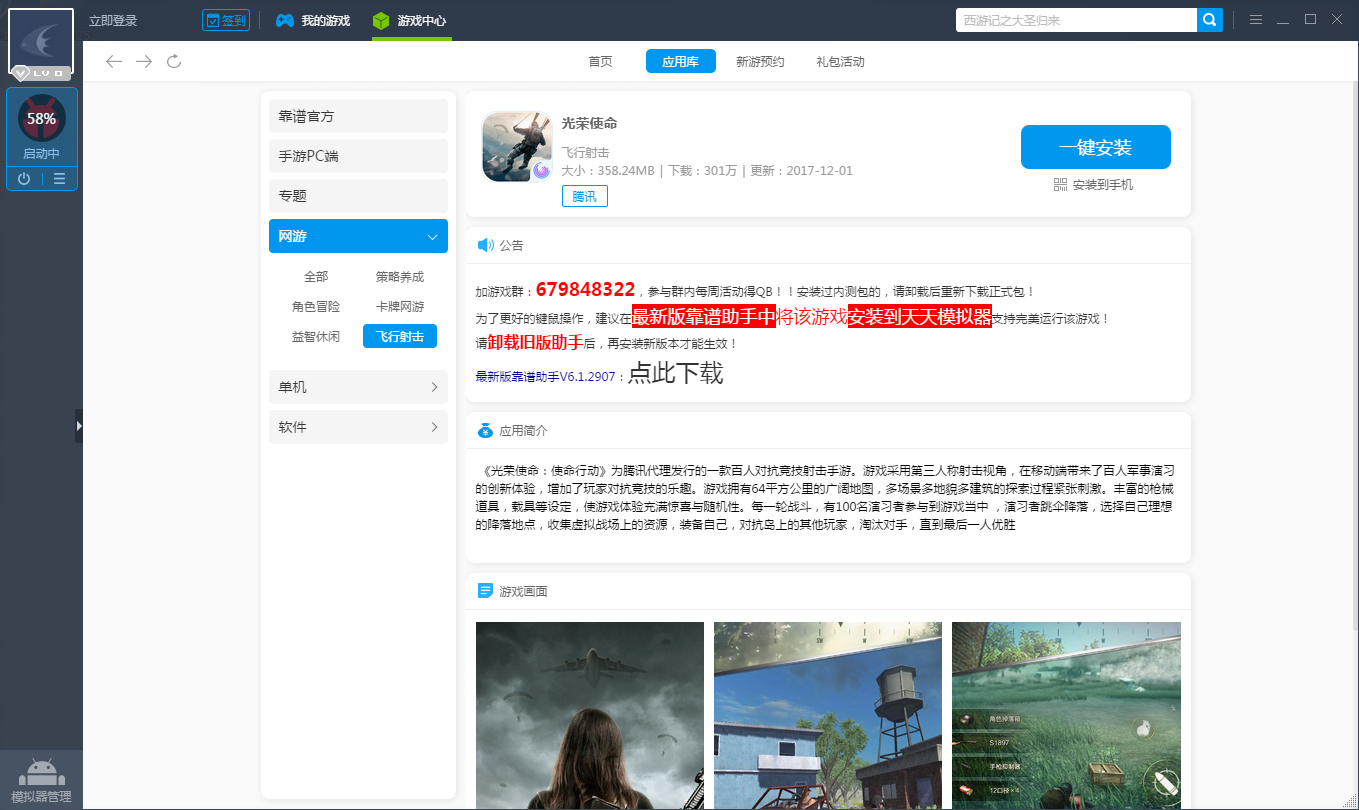The height and width of the screenshot is (810, 1359).
Task: Click the 58% startup progress circle
Action: point(42,118)
